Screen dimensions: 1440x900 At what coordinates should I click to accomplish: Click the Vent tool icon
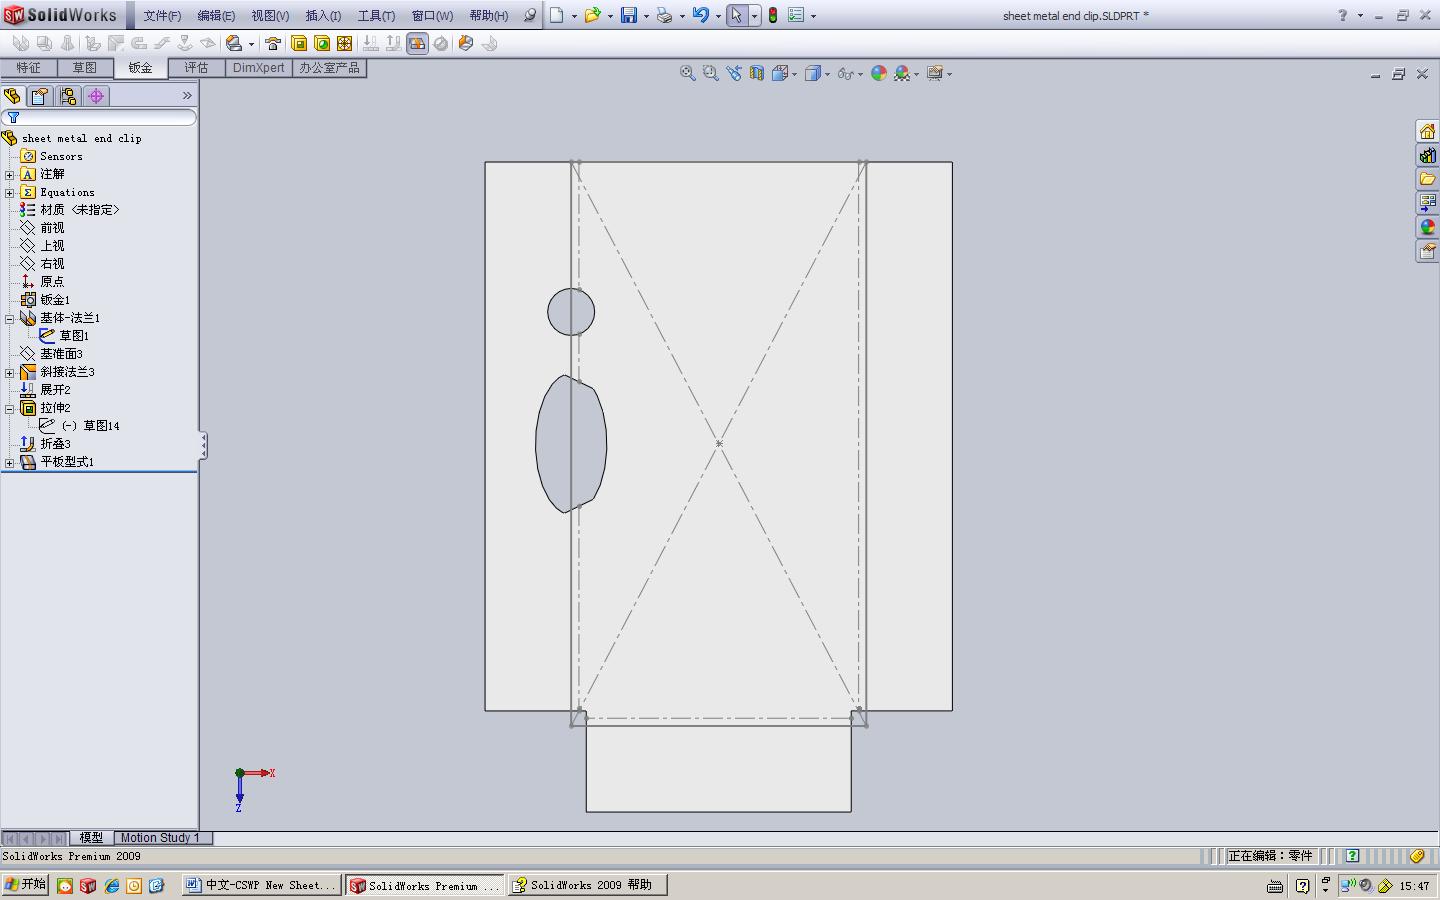(345, 43)
